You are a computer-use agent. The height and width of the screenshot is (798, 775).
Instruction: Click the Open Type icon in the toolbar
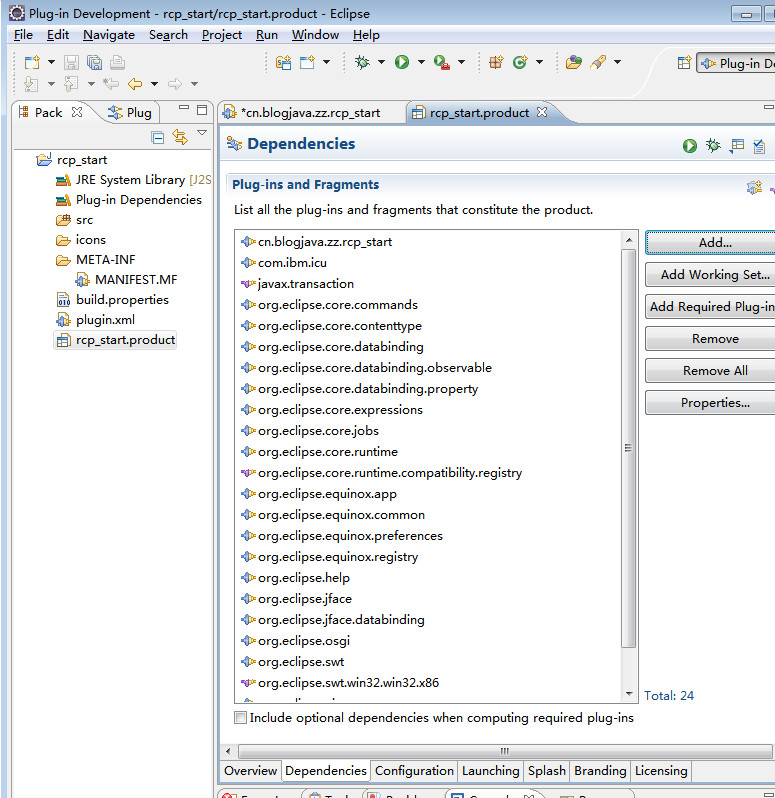pyautogui.click(x=573, y=62)
